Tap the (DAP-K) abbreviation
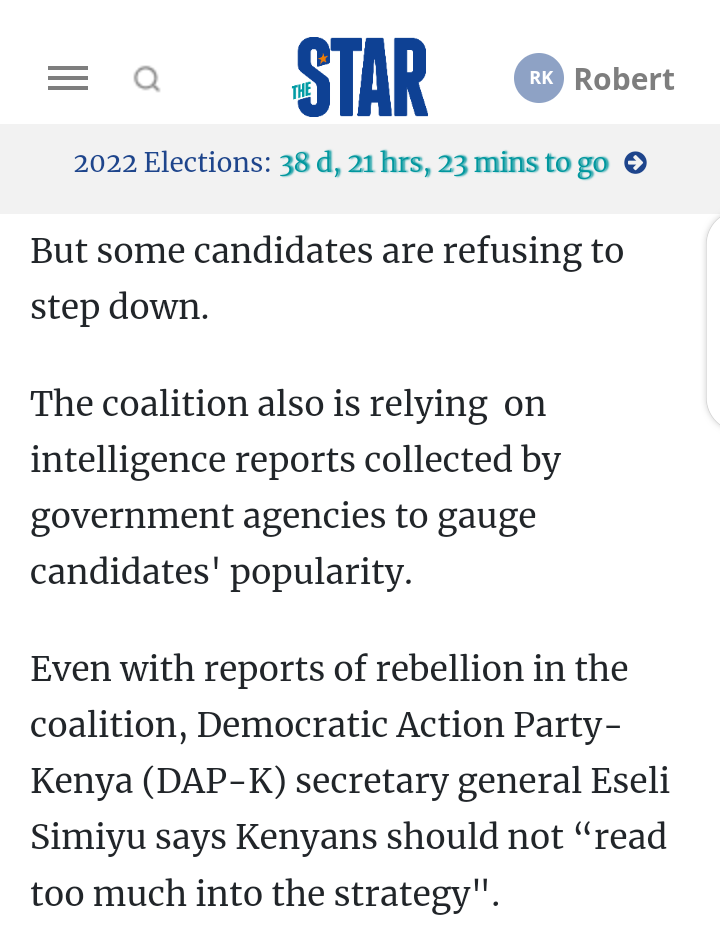Viewport: 720px width, 938px height. (214, 781)
